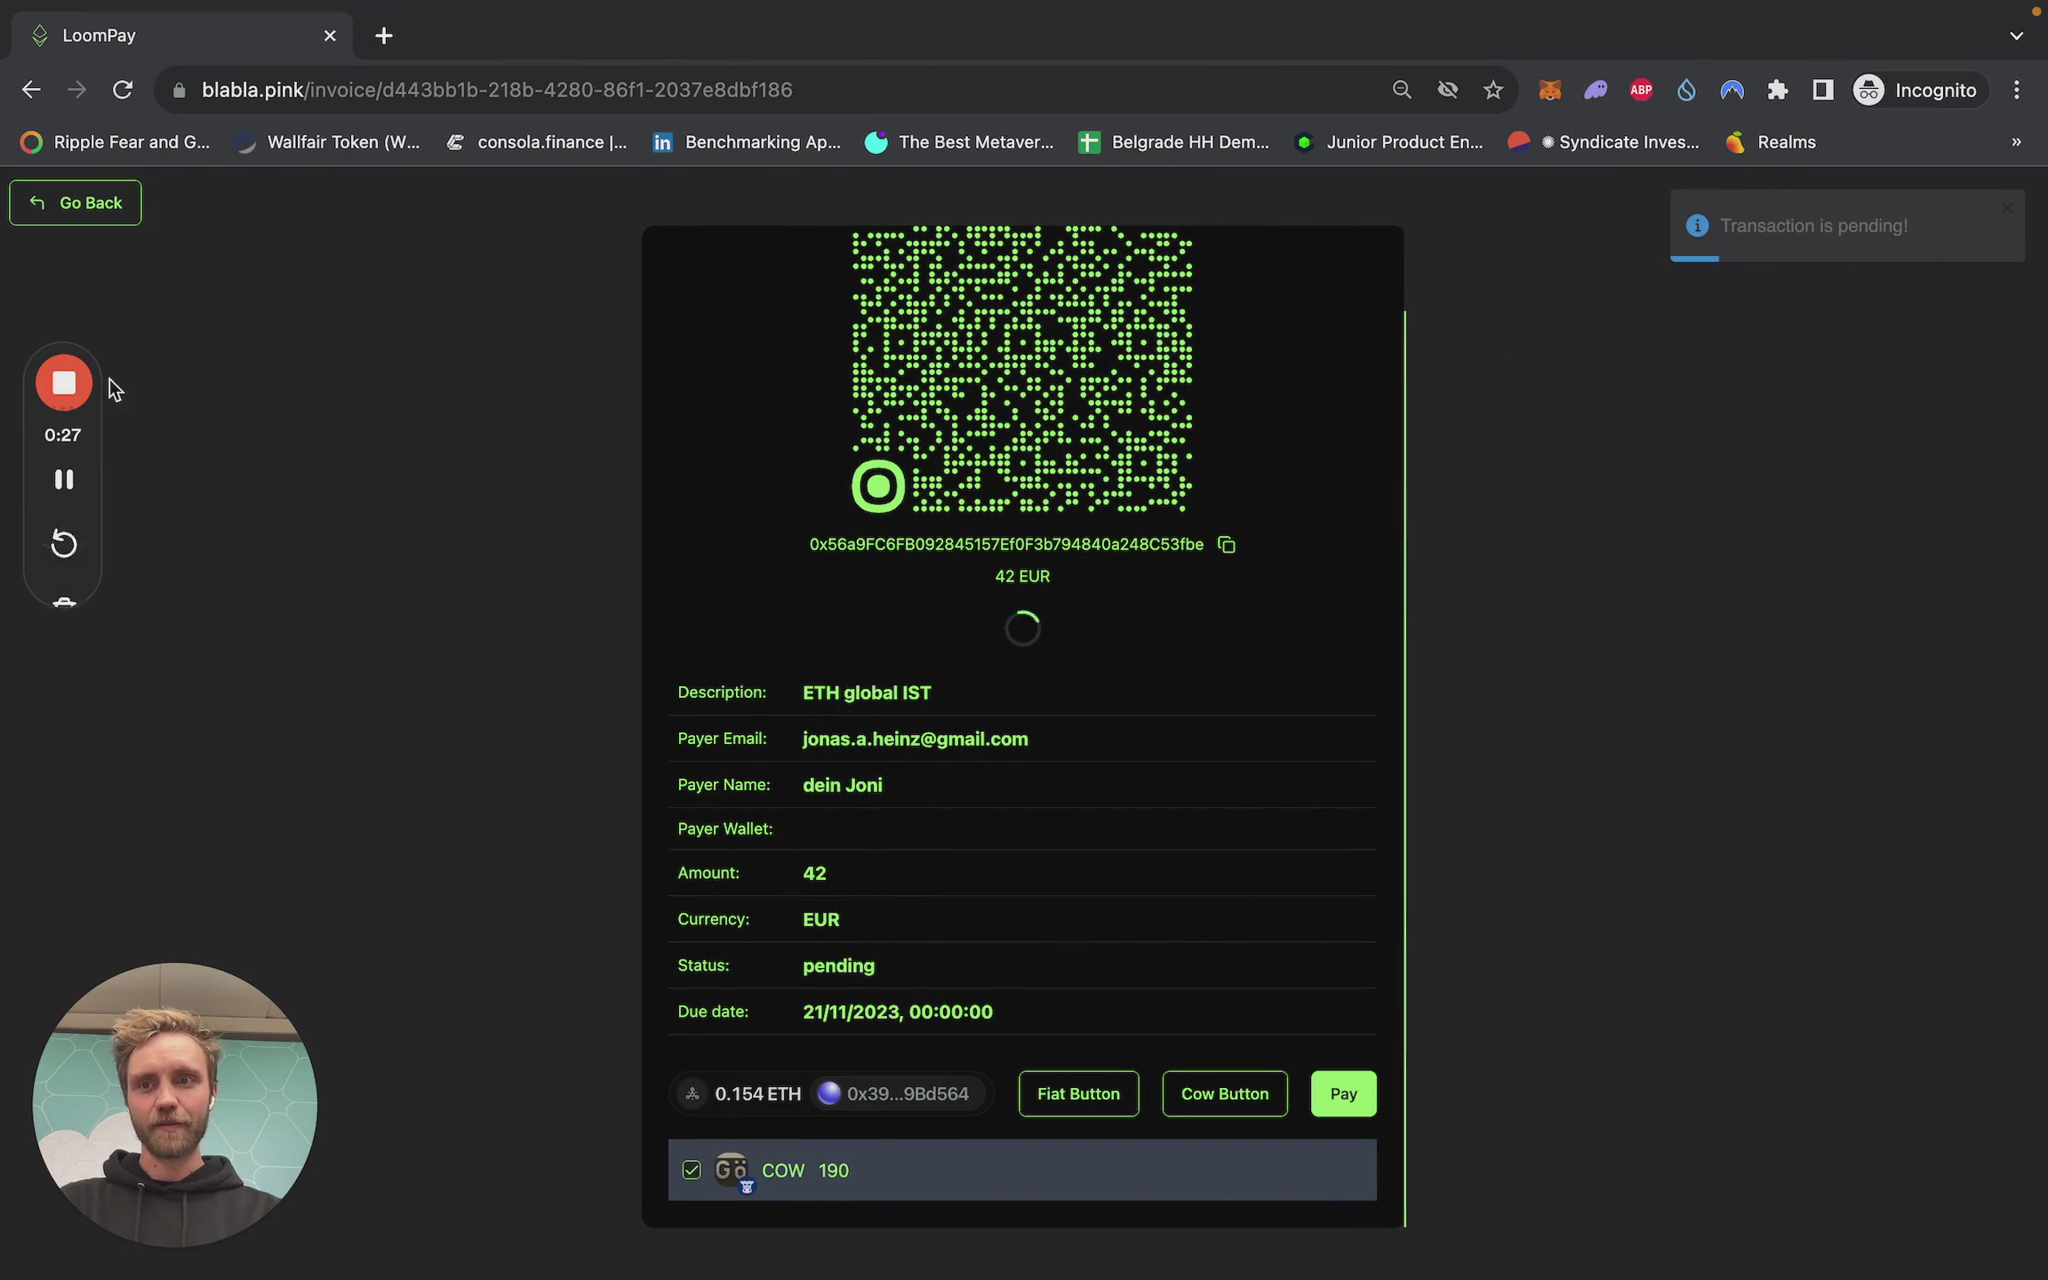Click the Currency value EUR

tap(821, 920)
